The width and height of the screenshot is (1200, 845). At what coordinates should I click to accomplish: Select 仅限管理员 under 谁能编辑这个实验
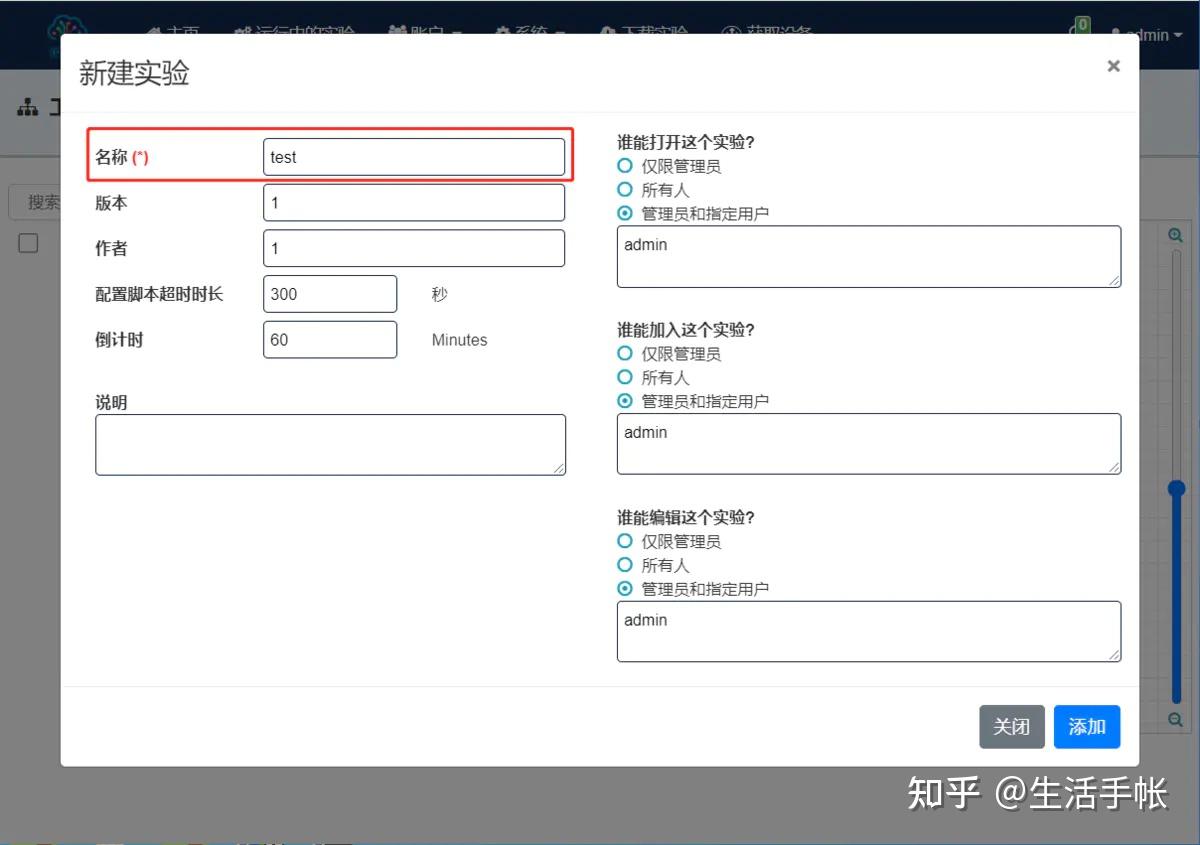click(x=625, y=541)
